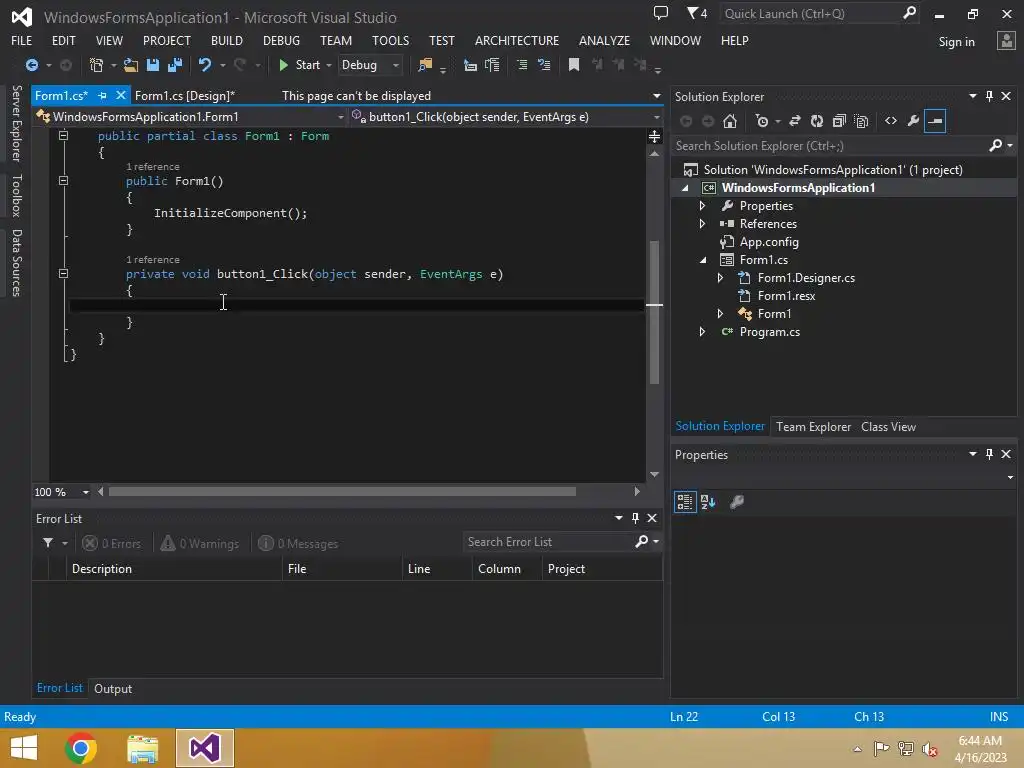Save all files using the multi-disk icon
The image size is (1024, 768).
tap(174, 65)
